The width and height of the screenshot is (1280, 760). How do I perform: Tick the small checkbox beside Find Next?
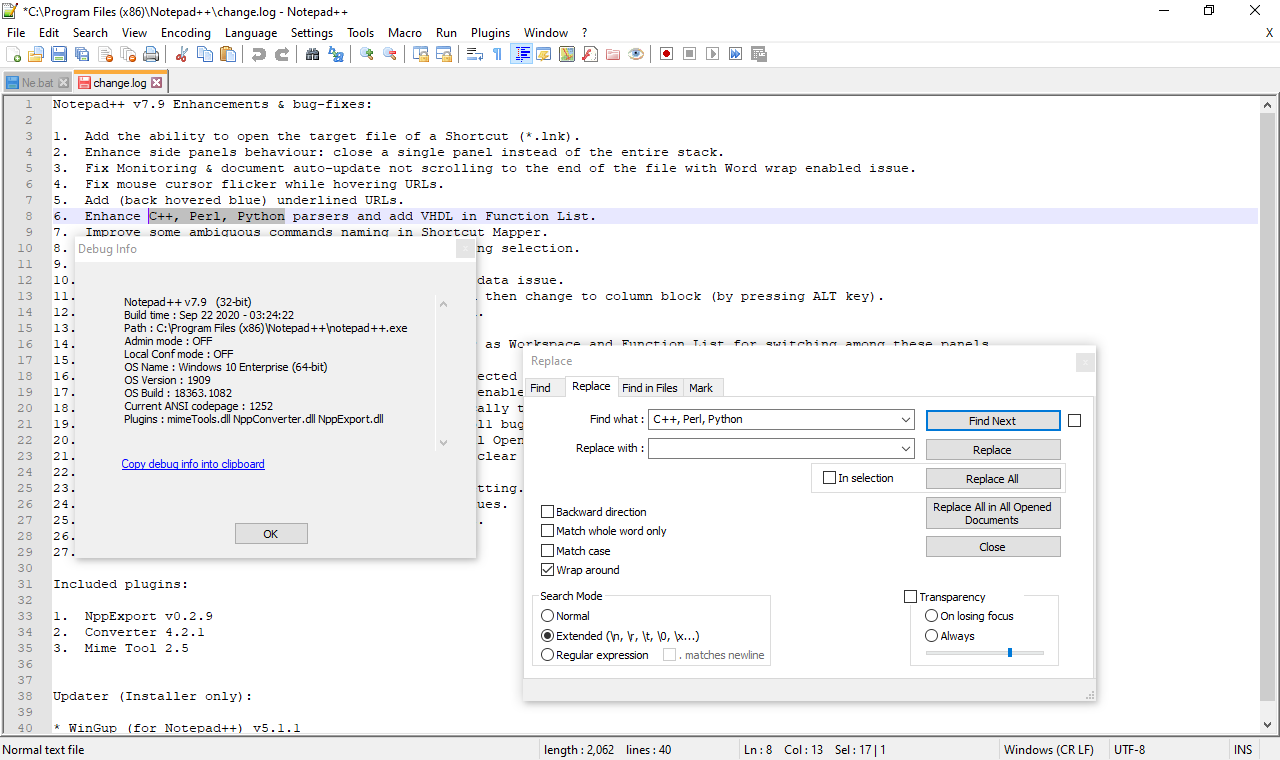click(1075, 421)
